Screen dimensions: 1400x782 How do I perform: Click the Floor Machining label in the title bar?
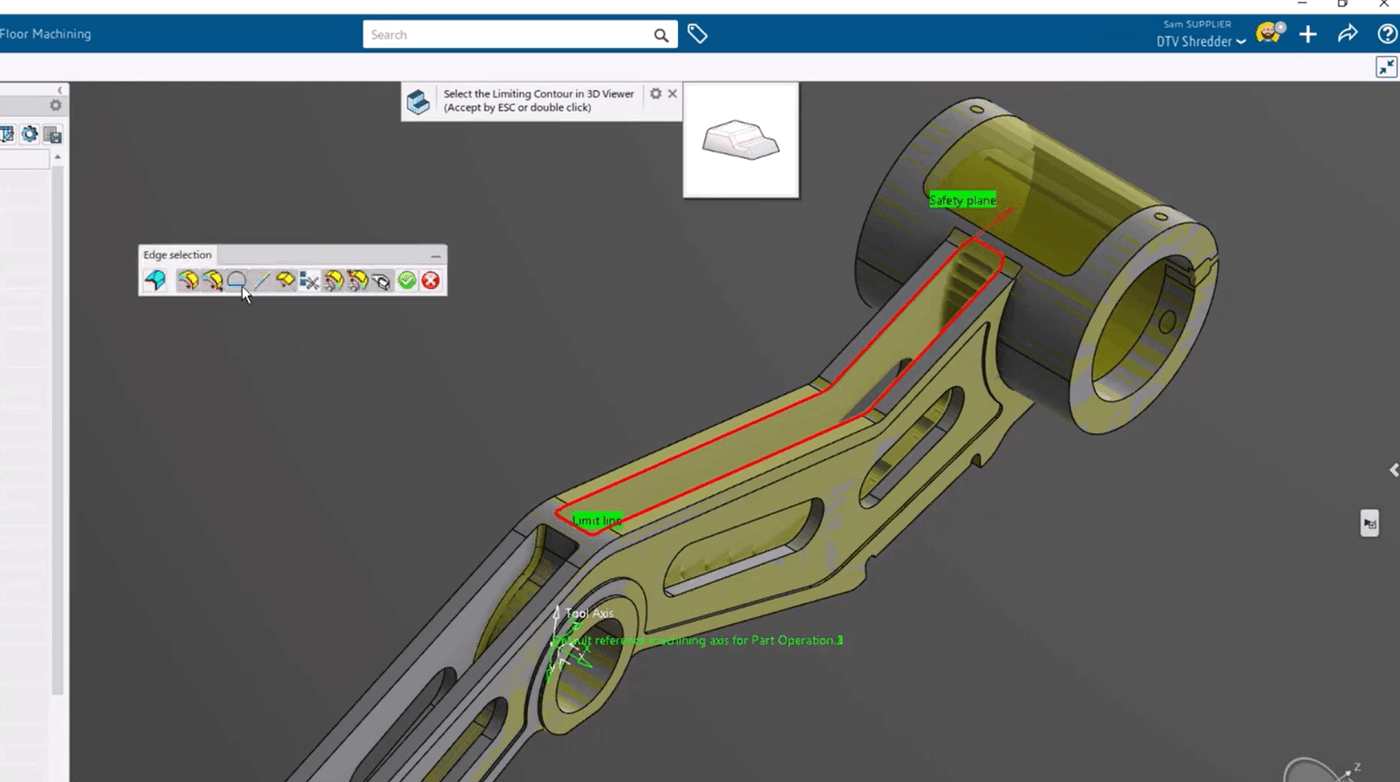(45, 33)
